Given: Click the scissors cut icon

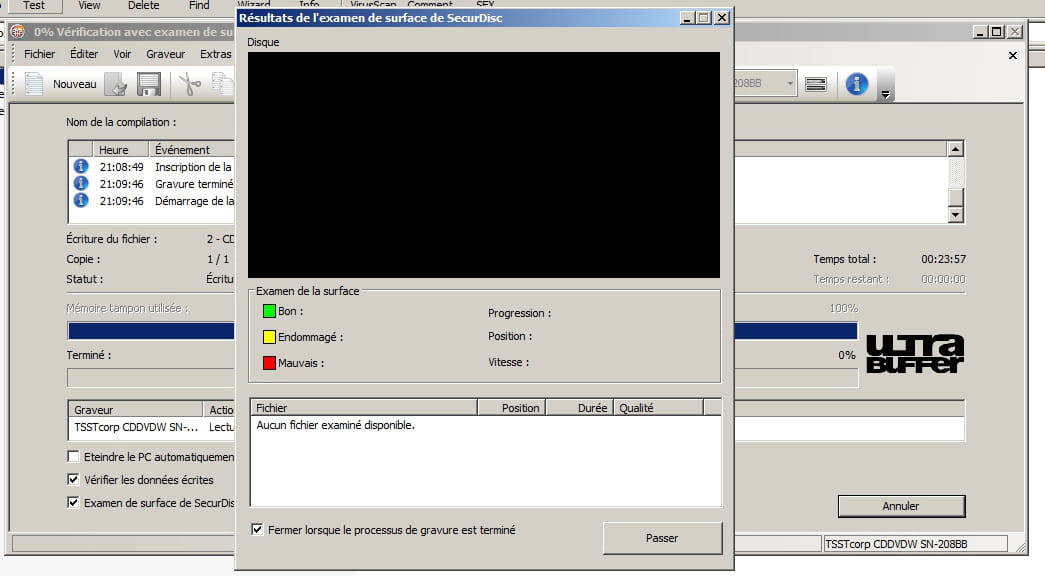Looking at the screenshot, I should pyautogui.click(x=190, y=85).
